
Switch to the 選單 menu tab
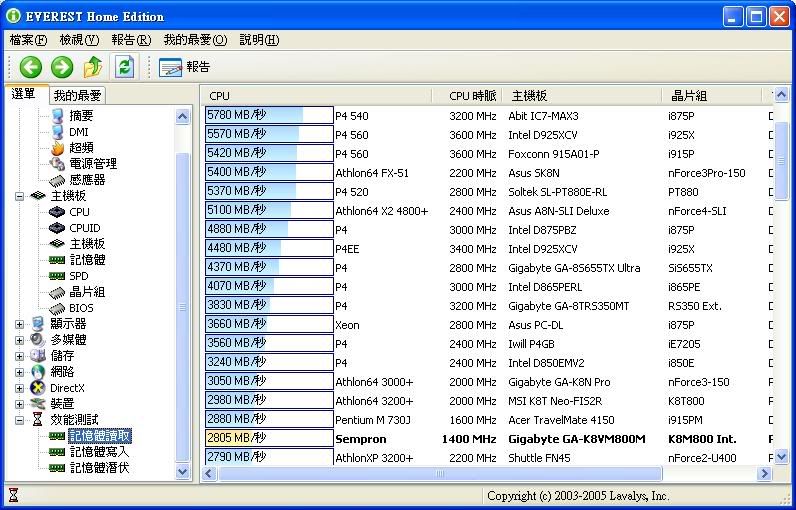tap(24, 94)
